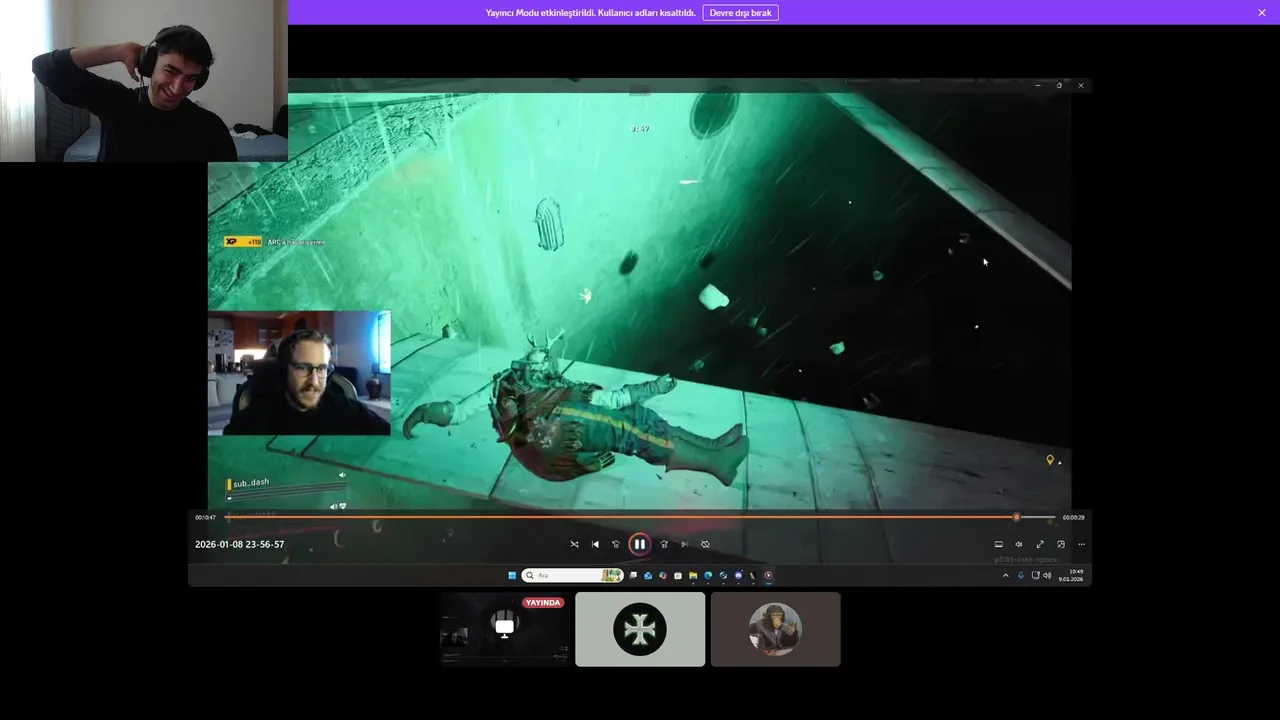Open the Media Player taskbar icon
1280x720 pixels.
tap(768, 575)
